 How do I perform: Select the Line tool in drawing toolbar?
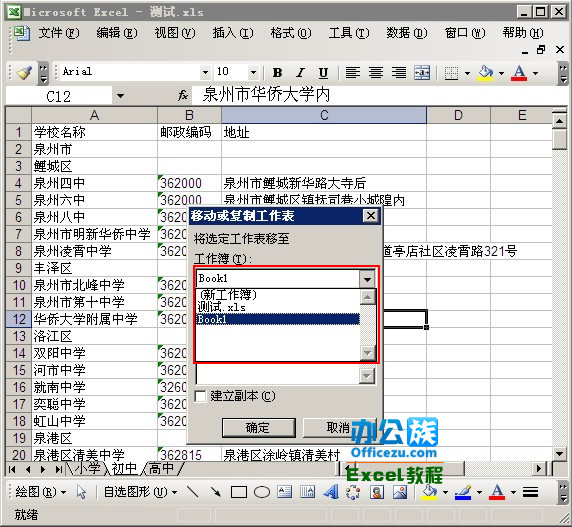click(193, 492)
